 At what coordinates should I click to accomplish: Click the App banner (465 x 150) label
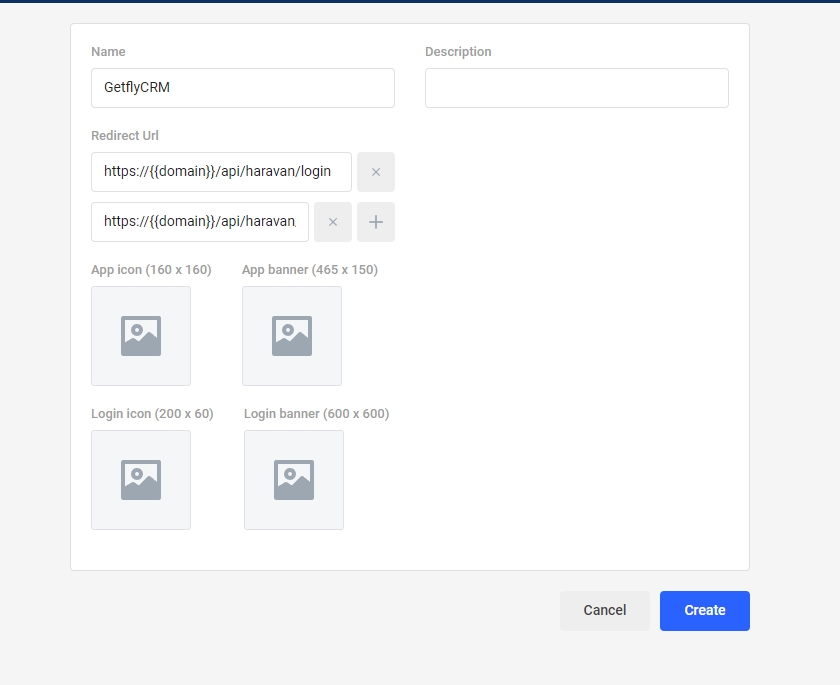(310, 270)
